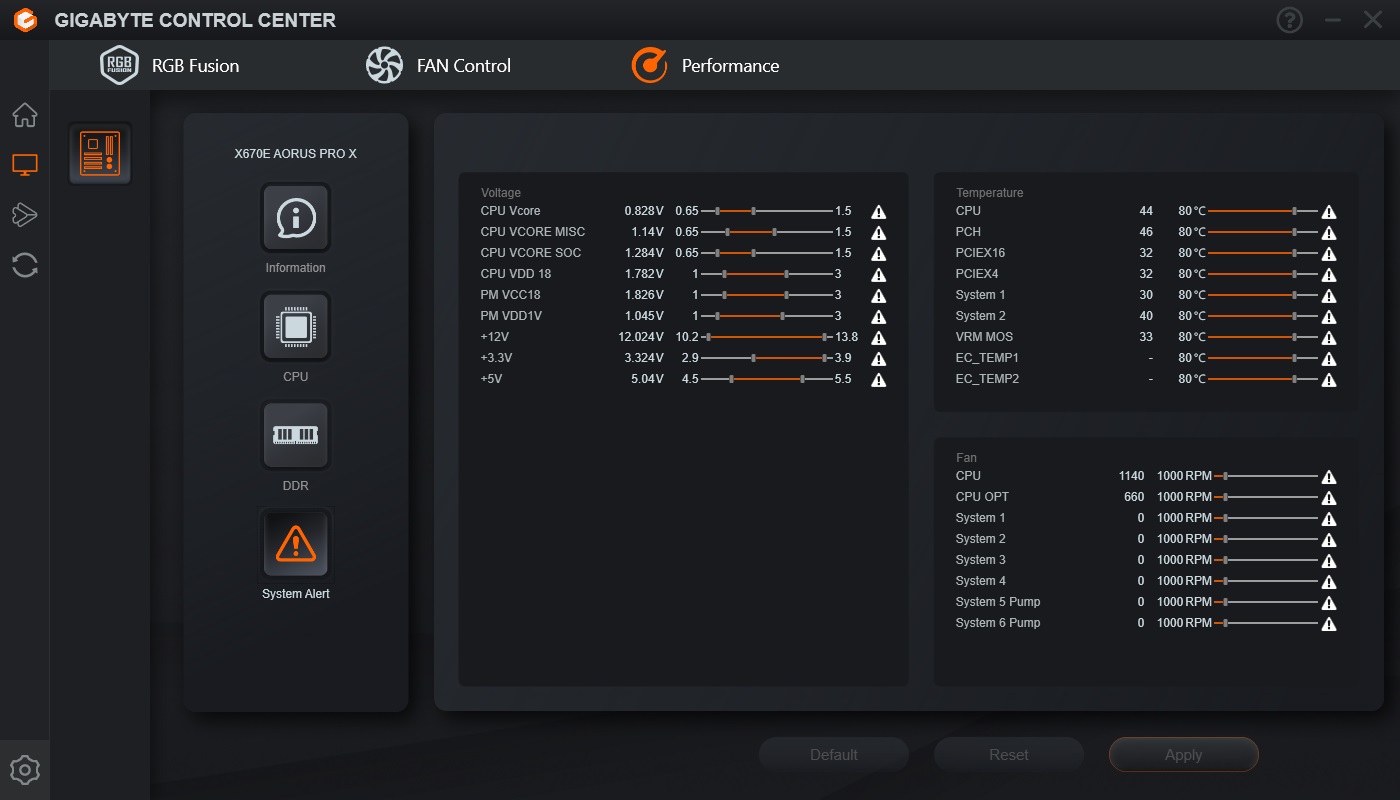Viewport: 1400px width, 800px height.
Task: Click the CPU OPT fan RPM slider
Action: (x=1265, y=497)
